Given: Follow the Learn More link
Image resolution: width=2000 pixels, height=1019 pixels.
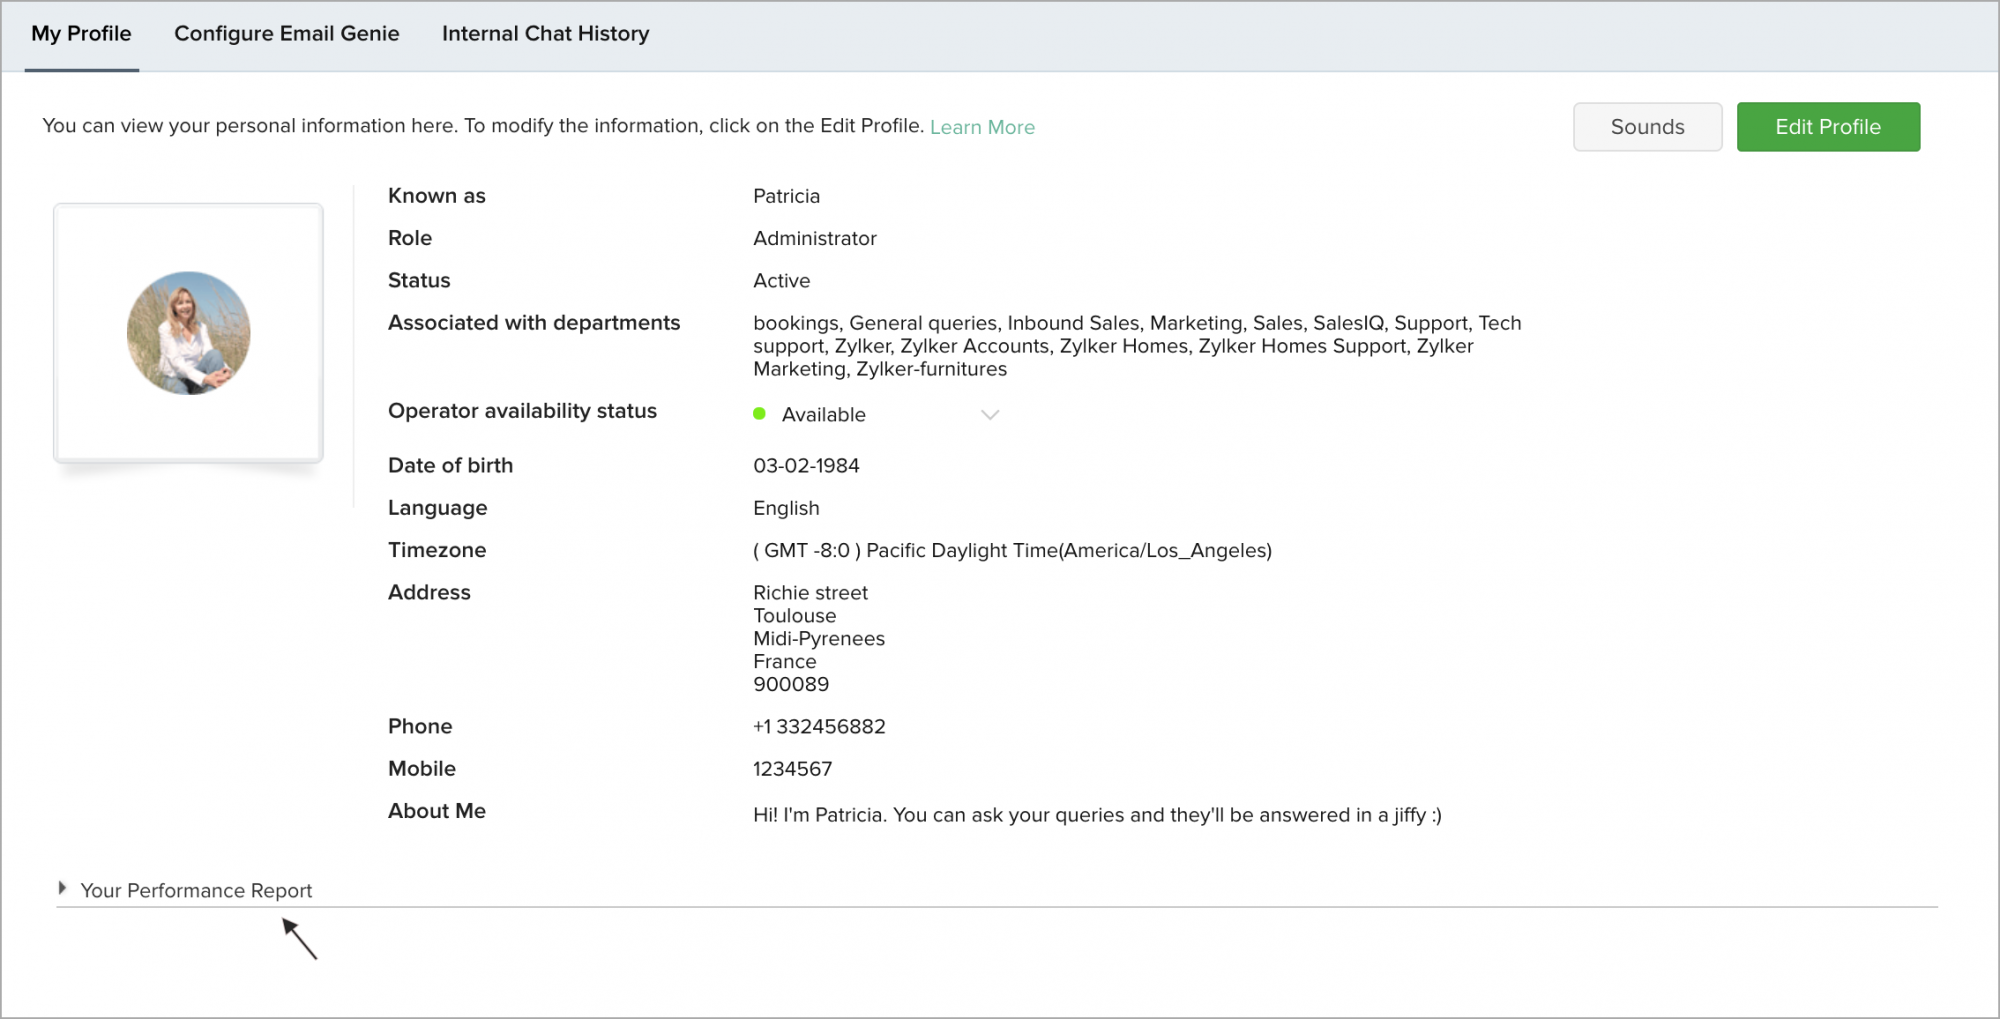Looking at the screenshot, I should click(982, 127).
